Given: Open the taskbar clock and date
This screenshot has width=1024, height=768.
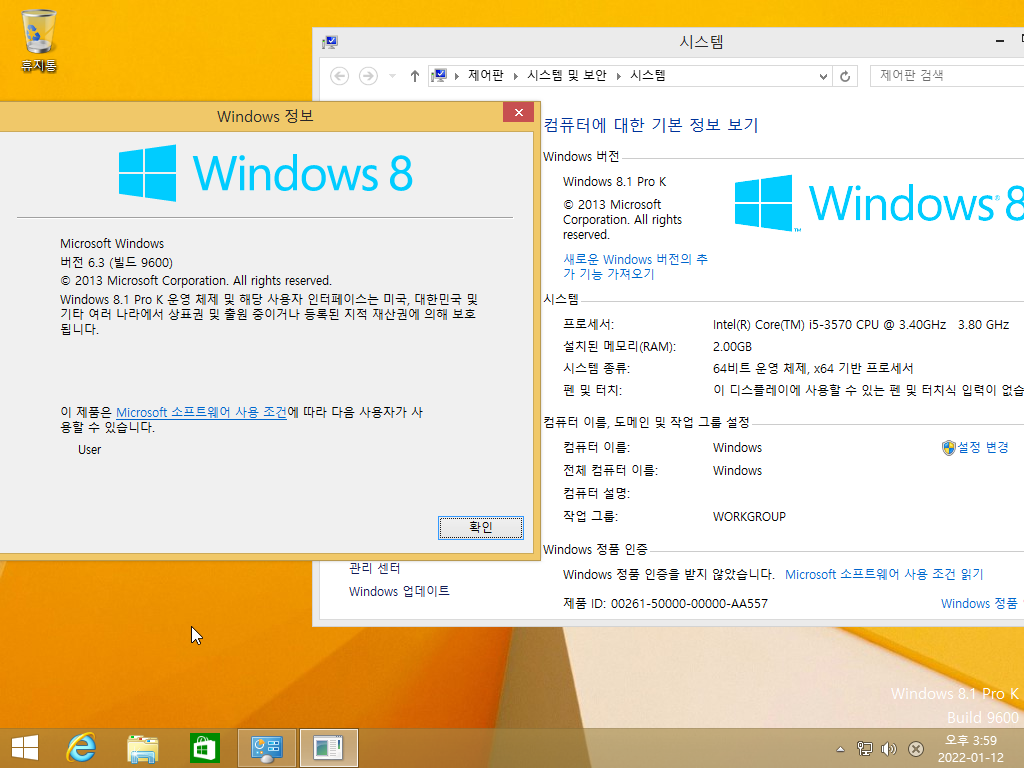Looking at the screenshot, I should point(970,749).
